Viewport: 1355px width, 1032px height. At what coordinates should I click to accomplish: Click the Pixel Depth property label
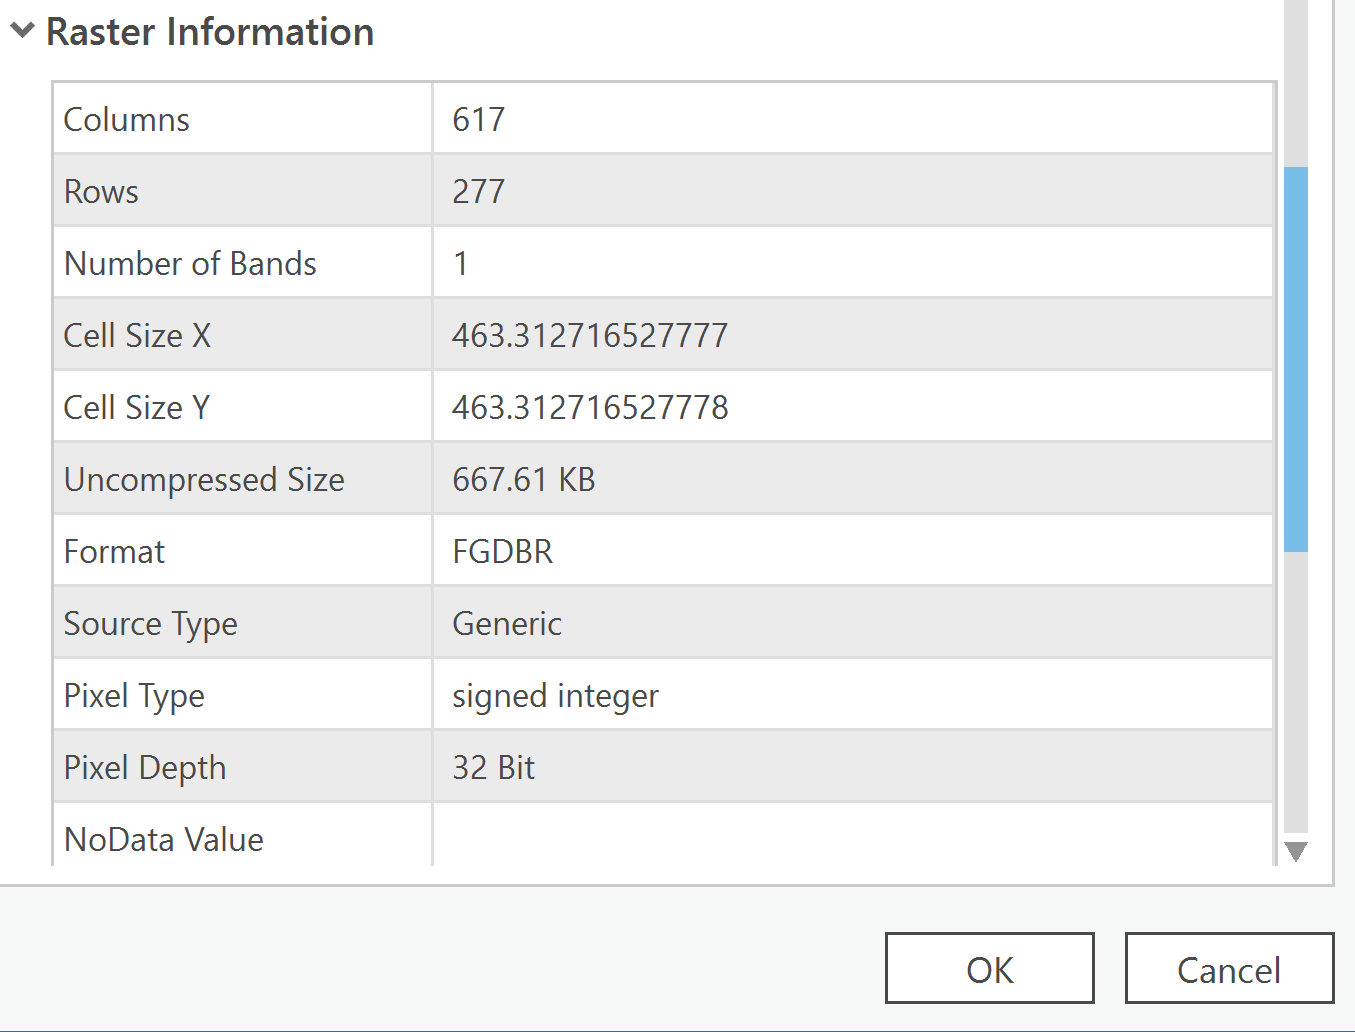click(145, 768)
